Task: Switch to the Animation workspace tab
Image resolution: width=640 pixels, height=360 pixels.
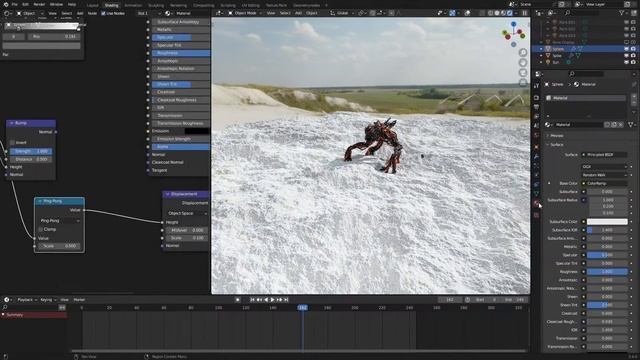Action: pyautogui.click(x=133, y=5)
